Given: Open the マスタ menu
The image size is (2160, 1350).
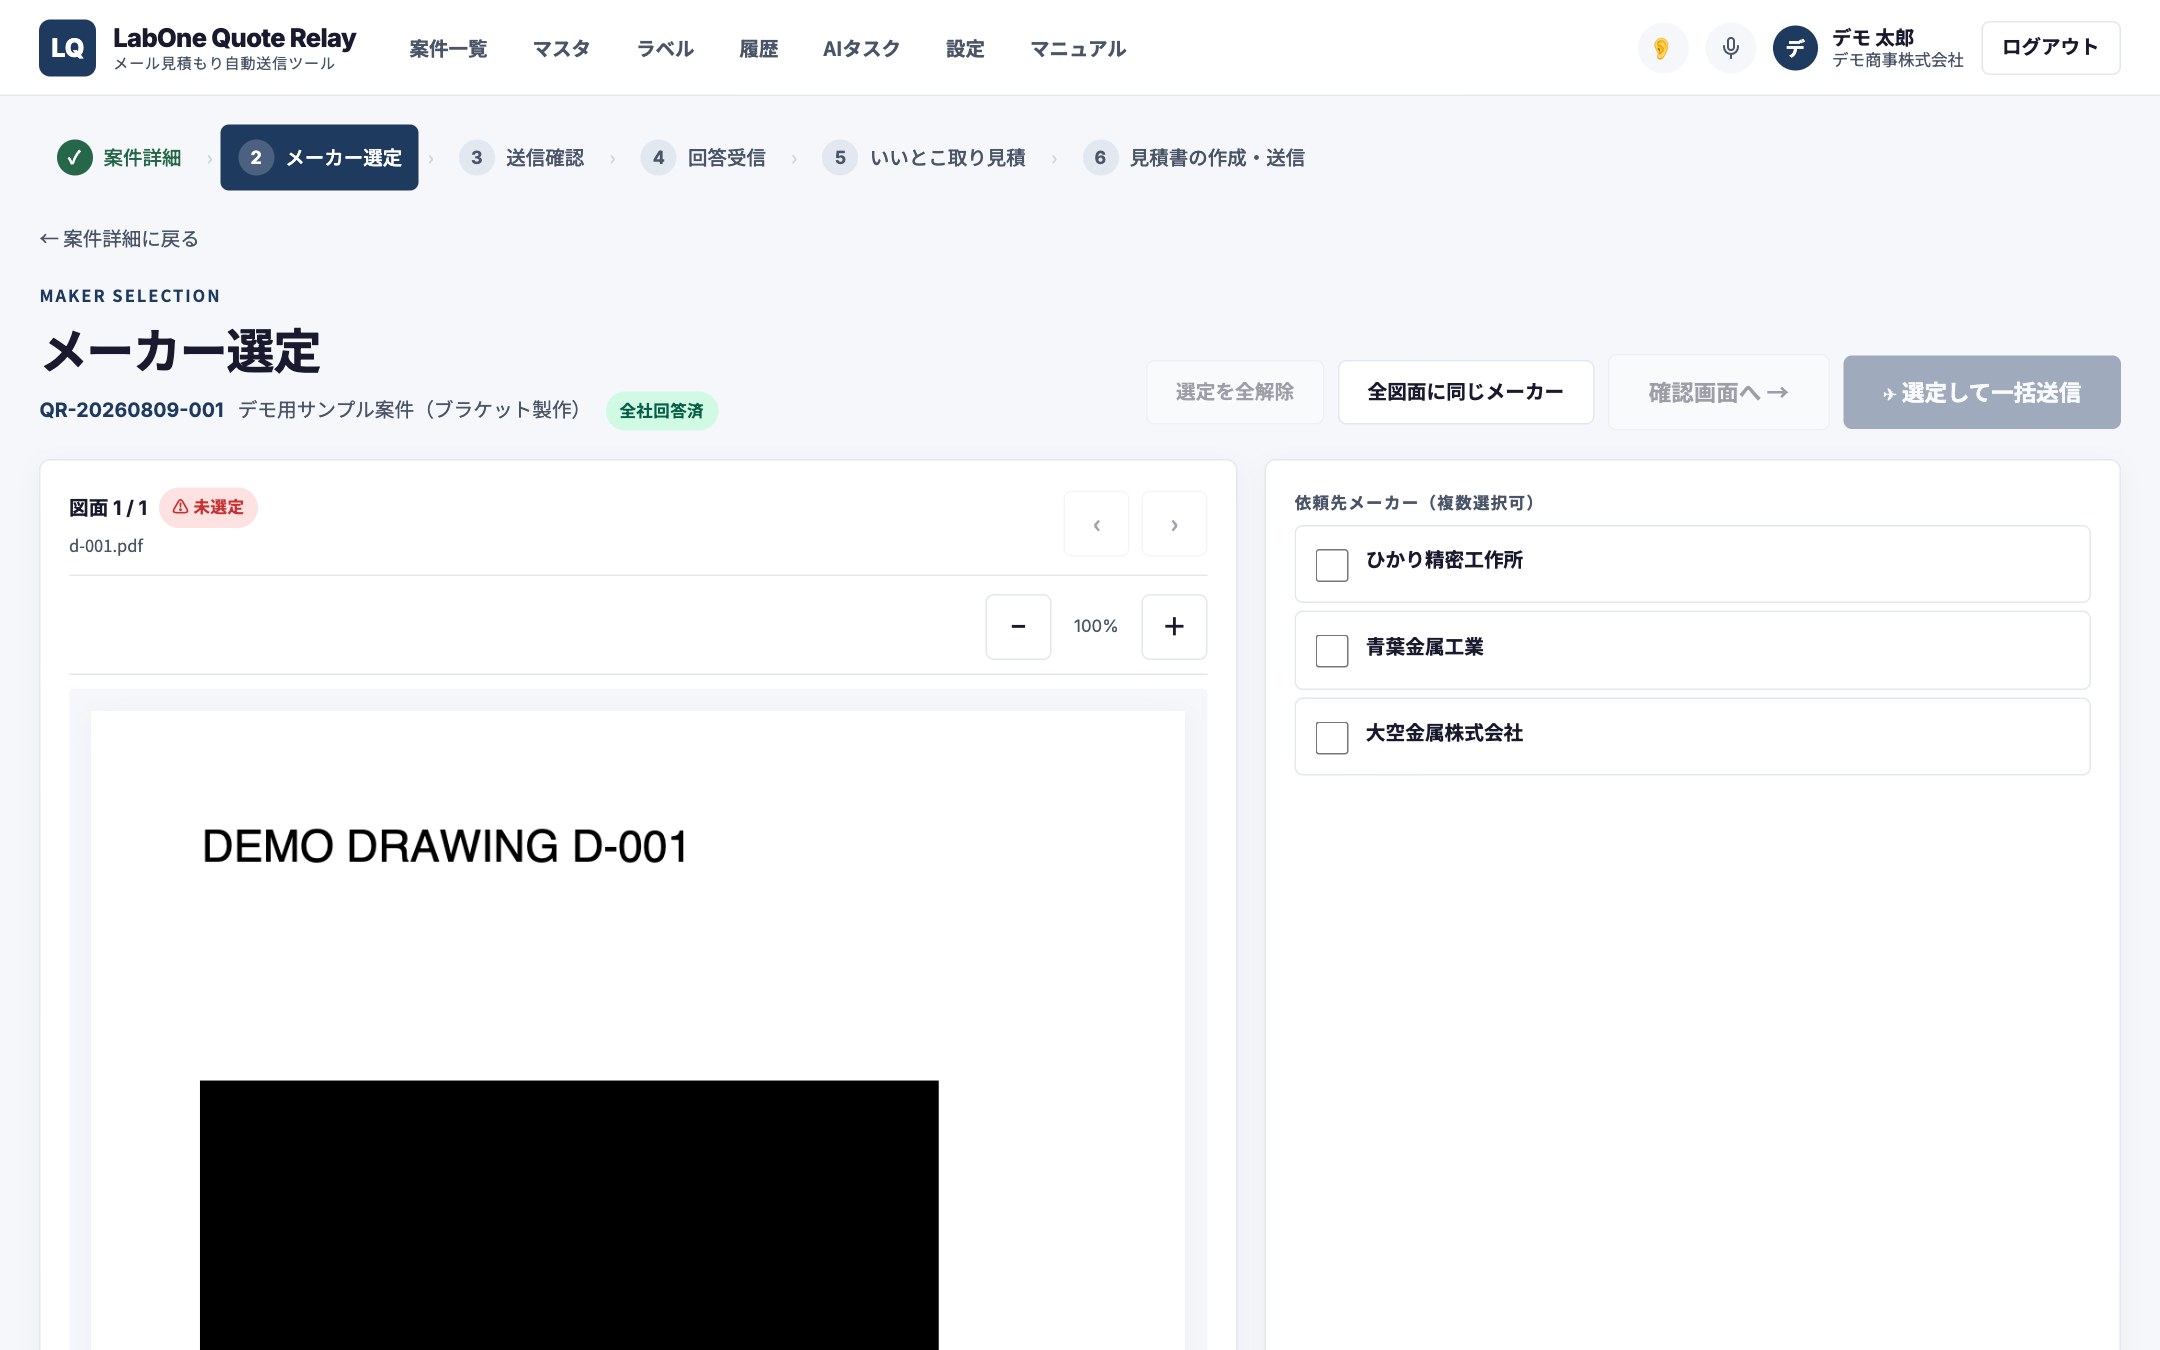Looking at the screenshot, I should pyautogui.click(x=561, y=49).
